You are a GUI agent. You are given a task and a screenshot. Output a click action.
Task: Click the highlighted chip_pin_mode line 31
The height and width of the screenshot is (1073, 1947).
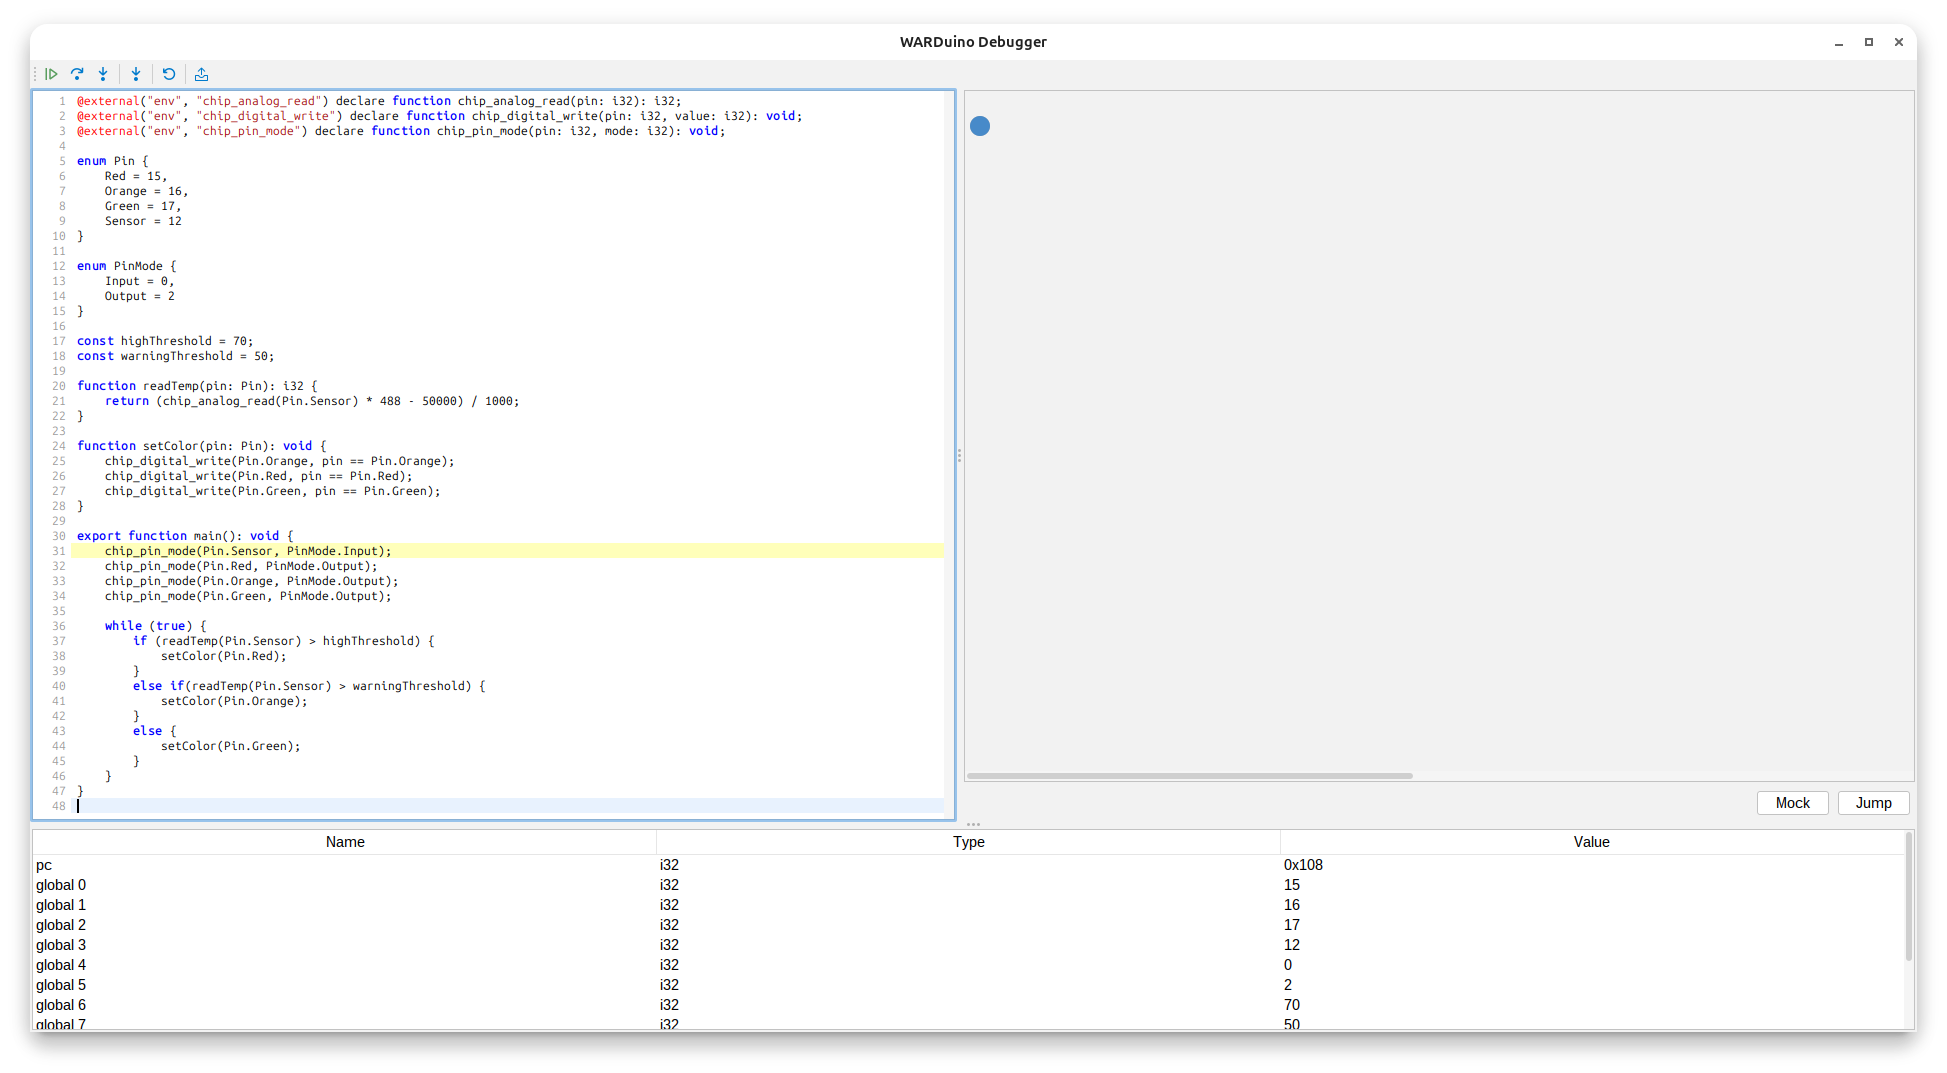coord(248,551)
